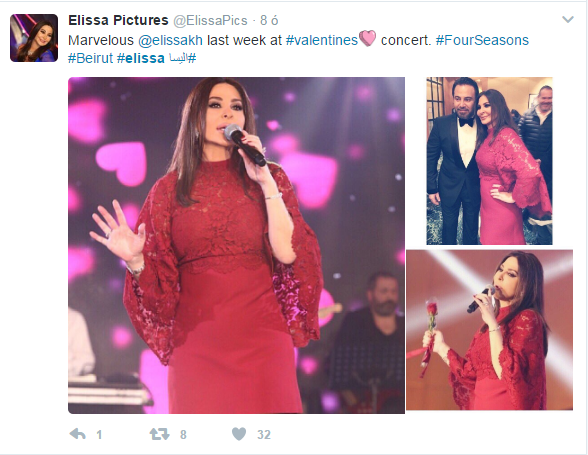Viewport: 588px width, 455px height.
Task: Open the Elissa Pictures account name
Action: (x=118, y=20)
